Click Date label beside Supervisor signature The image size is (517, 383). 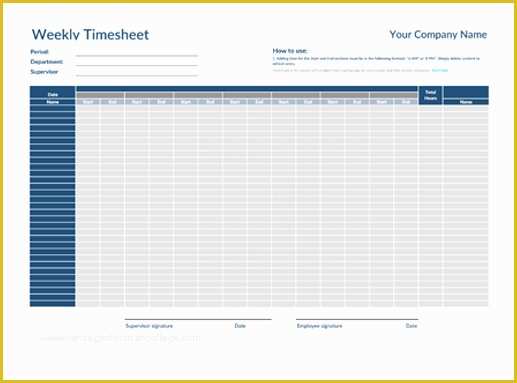pos(240,326)
